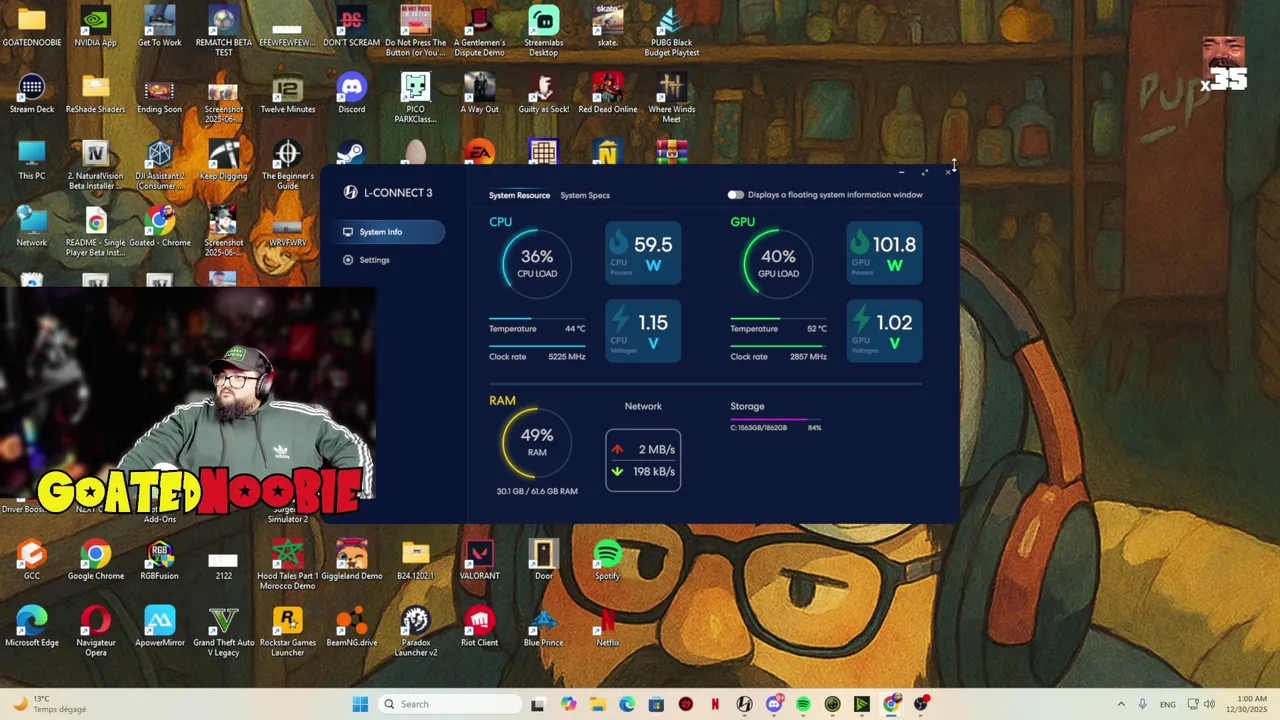The image size is (1280, 720).
Task: Switch to the System Resource tab
Action: pos(519,195)
